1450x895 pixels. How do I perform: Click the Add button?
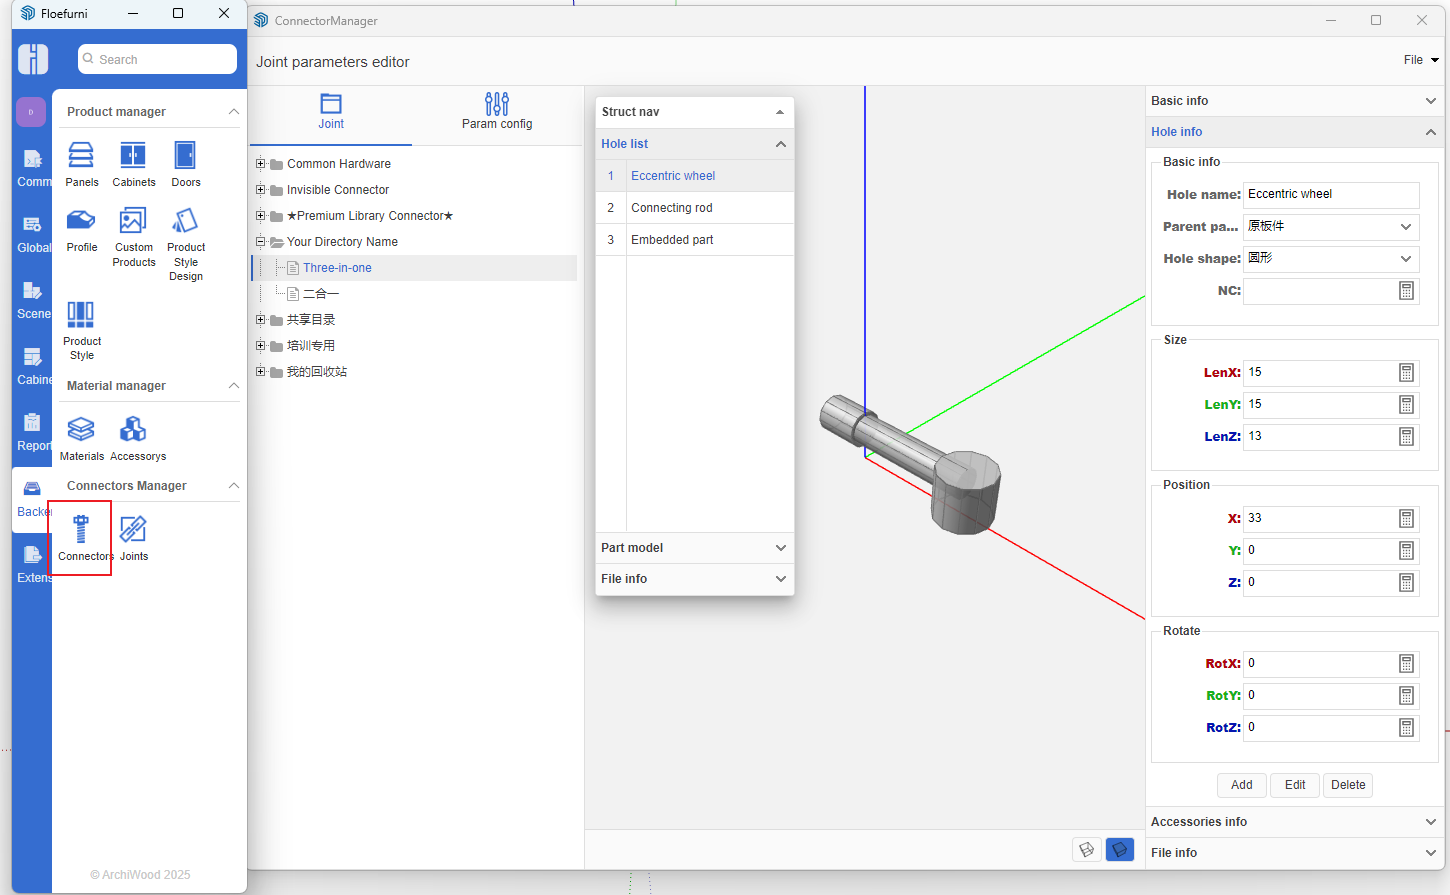pos(1241,785)
